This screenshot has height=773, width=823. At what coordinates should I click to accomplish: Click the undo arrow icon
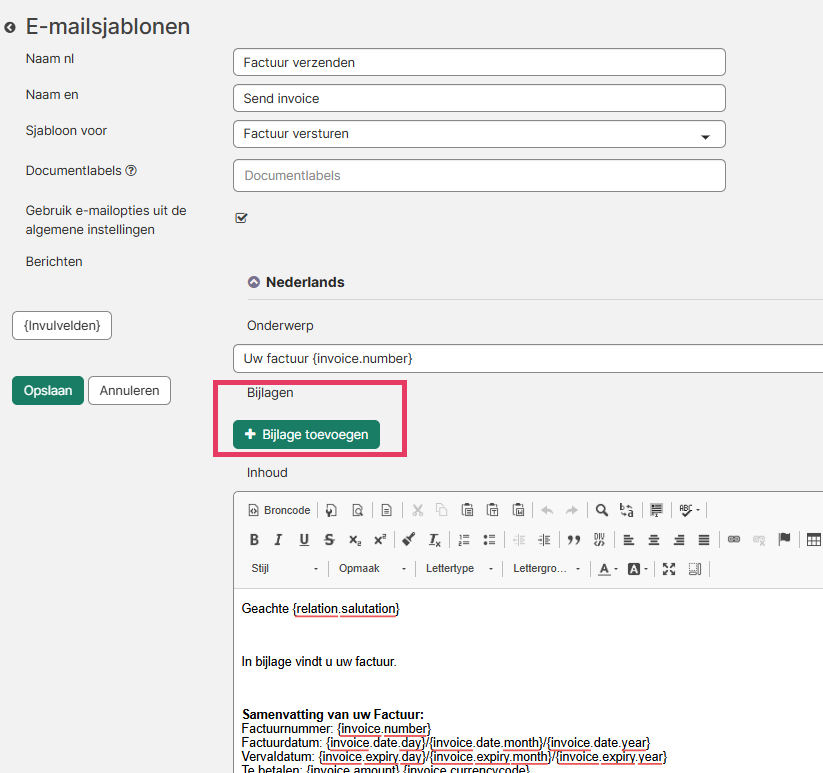547,510
